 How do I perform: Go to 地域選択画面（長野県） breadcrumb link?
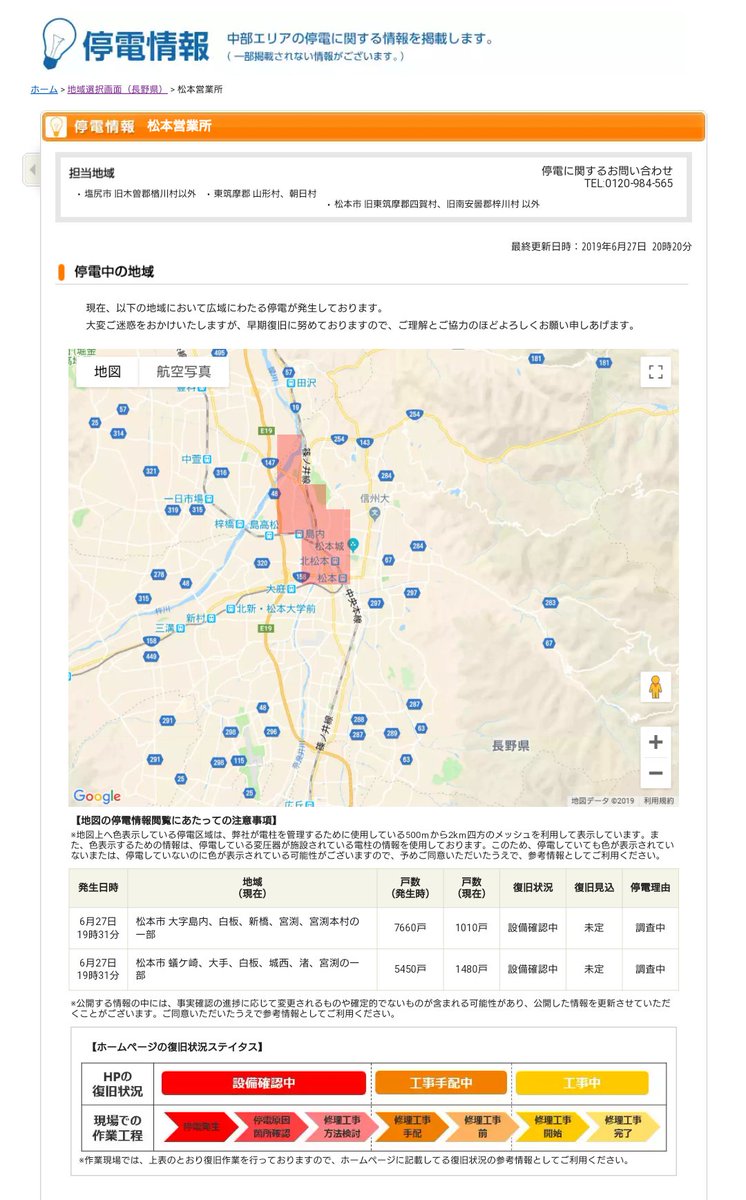pyautogui.click(x=117, y=90)
